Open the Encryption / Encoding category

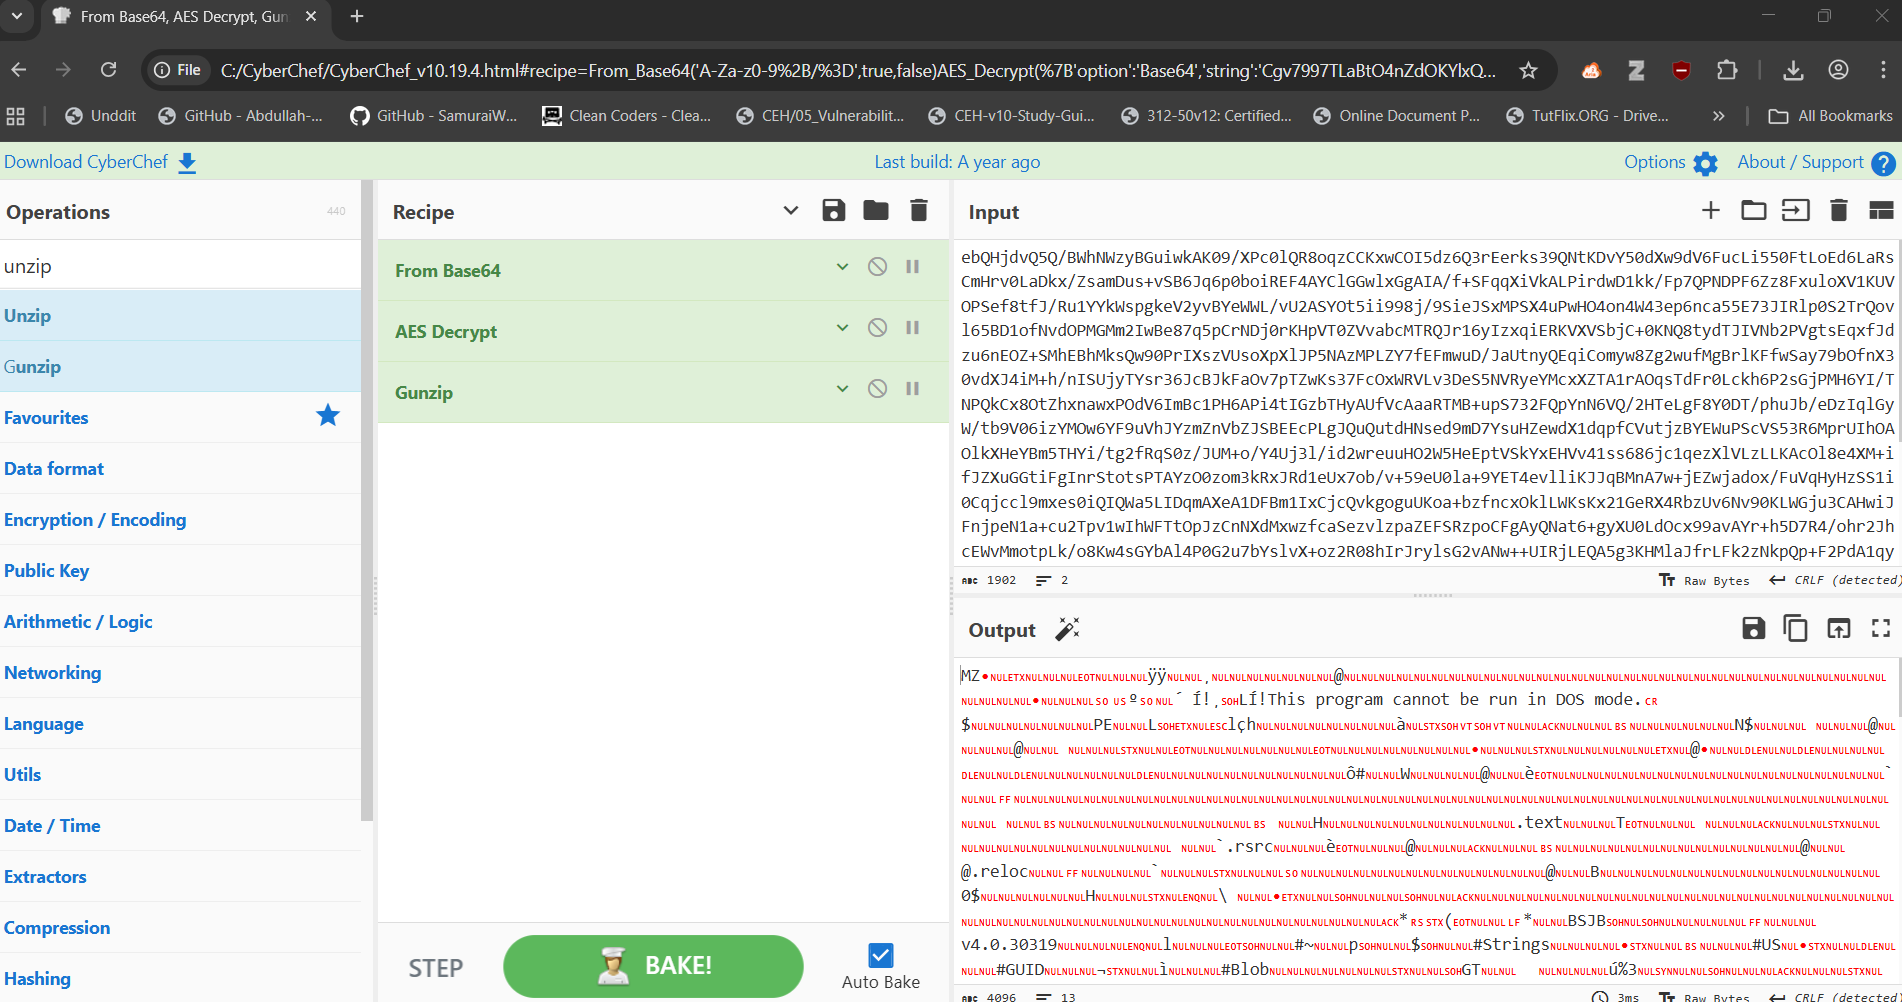95,519
